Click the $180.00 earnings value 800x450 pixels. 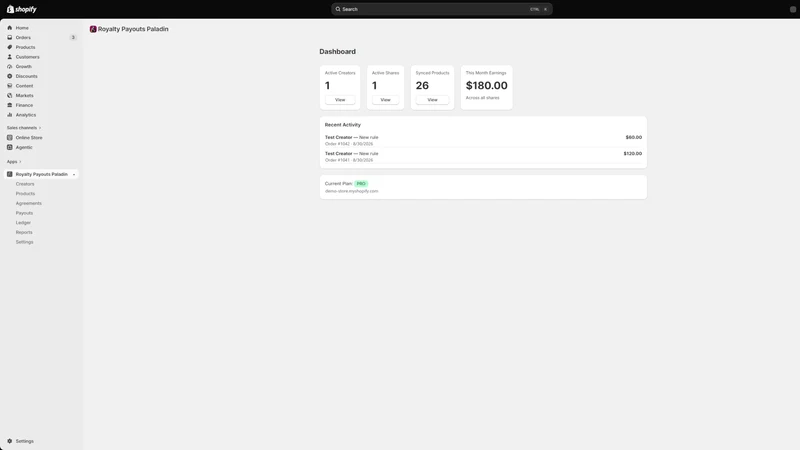[x=487, y=86]
